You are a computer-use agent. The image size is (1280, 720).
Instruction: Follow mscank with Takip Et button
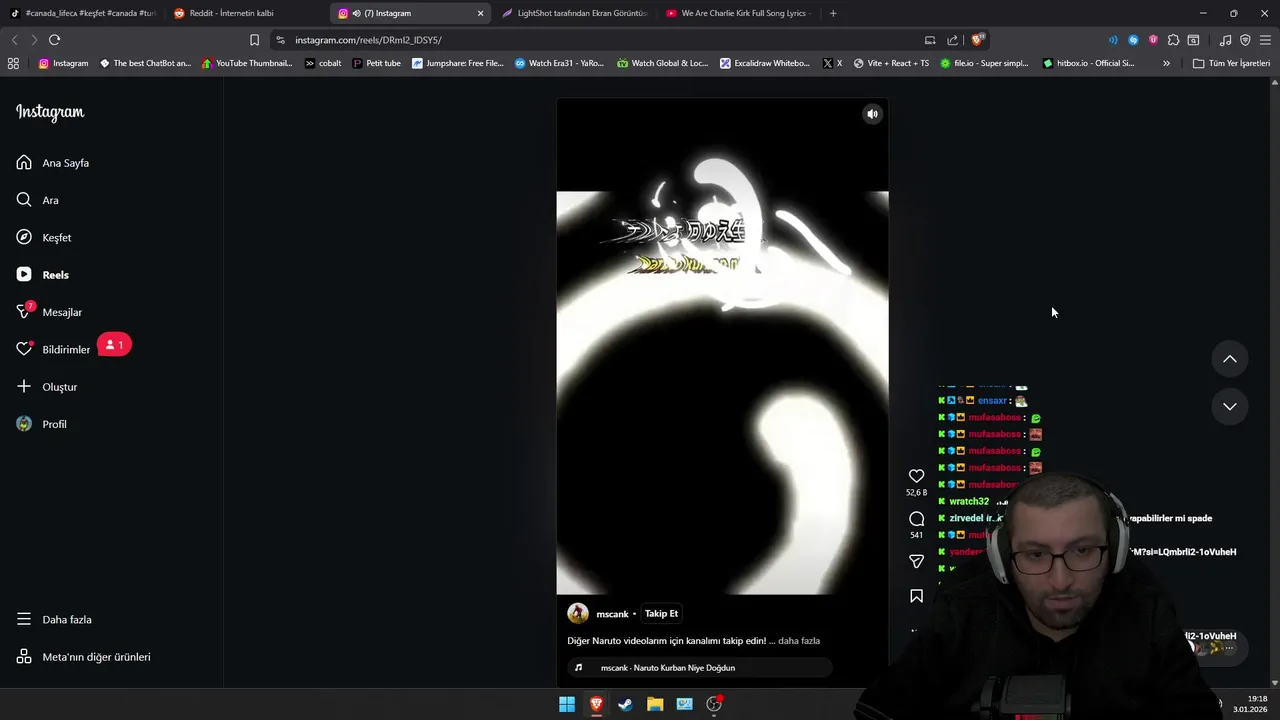tap(661, 614)
